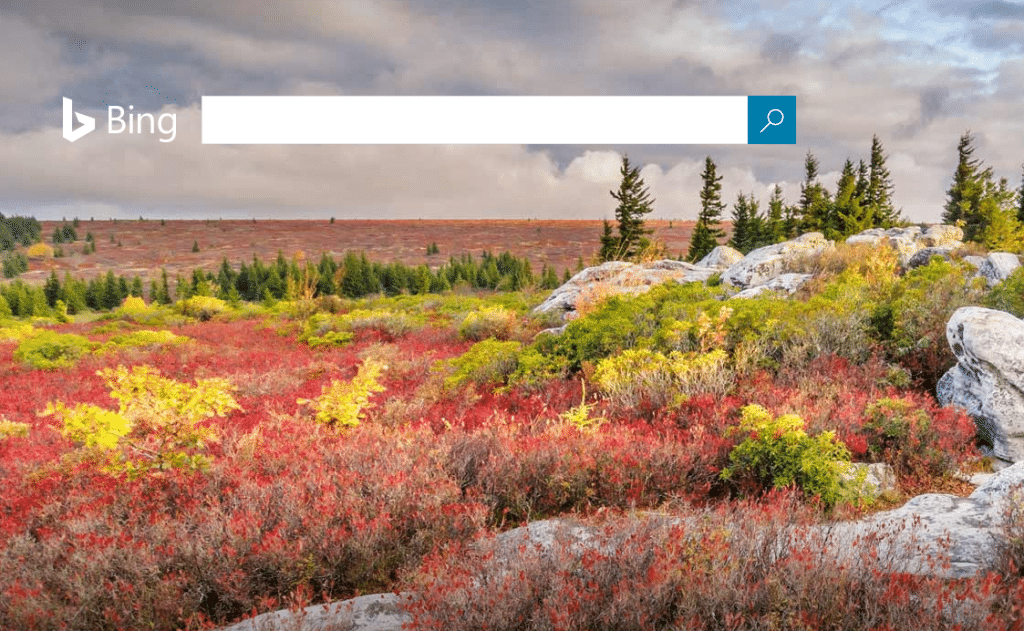This screenshot has height=631, width=1024.
Task: Select the white Bing logo mark
Action: (78, 120)
